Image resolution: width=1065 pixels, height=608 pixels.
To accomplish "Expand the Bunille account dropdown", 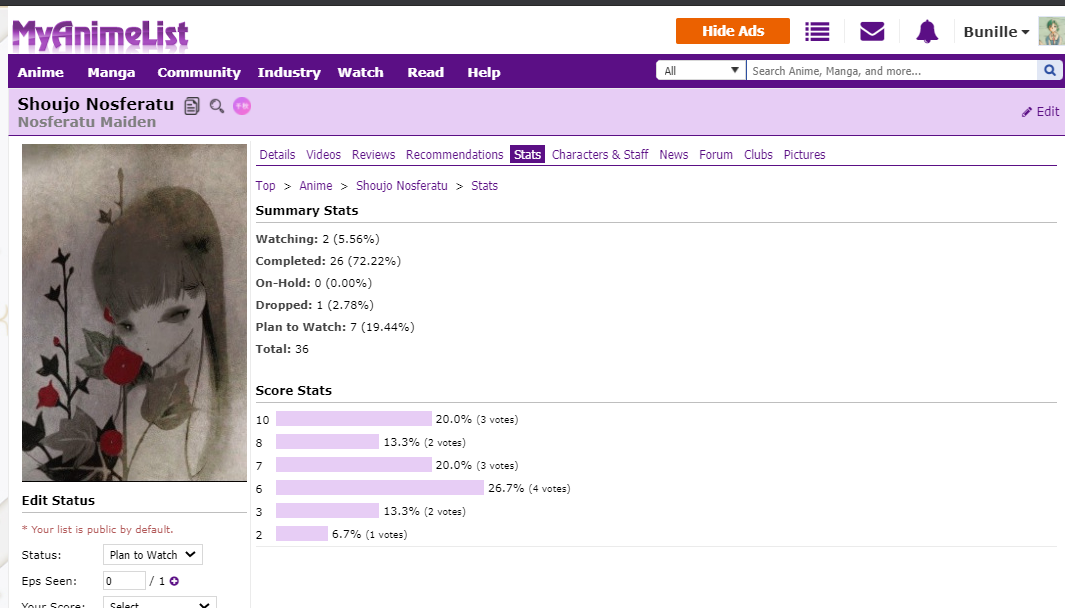I will pyautogui.click(x=996, y=32).
